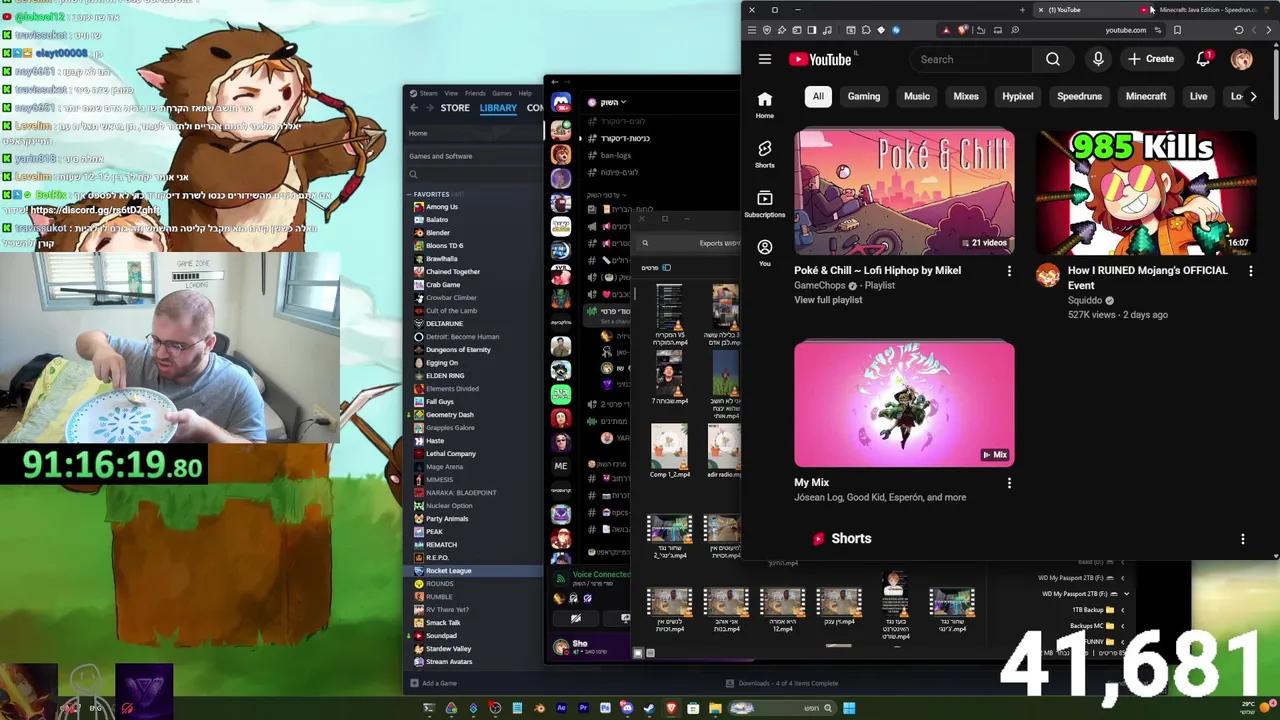The image size is (1280, 720).
Task: Select the Gaming filter chip
Action: (x=864, y=96)
